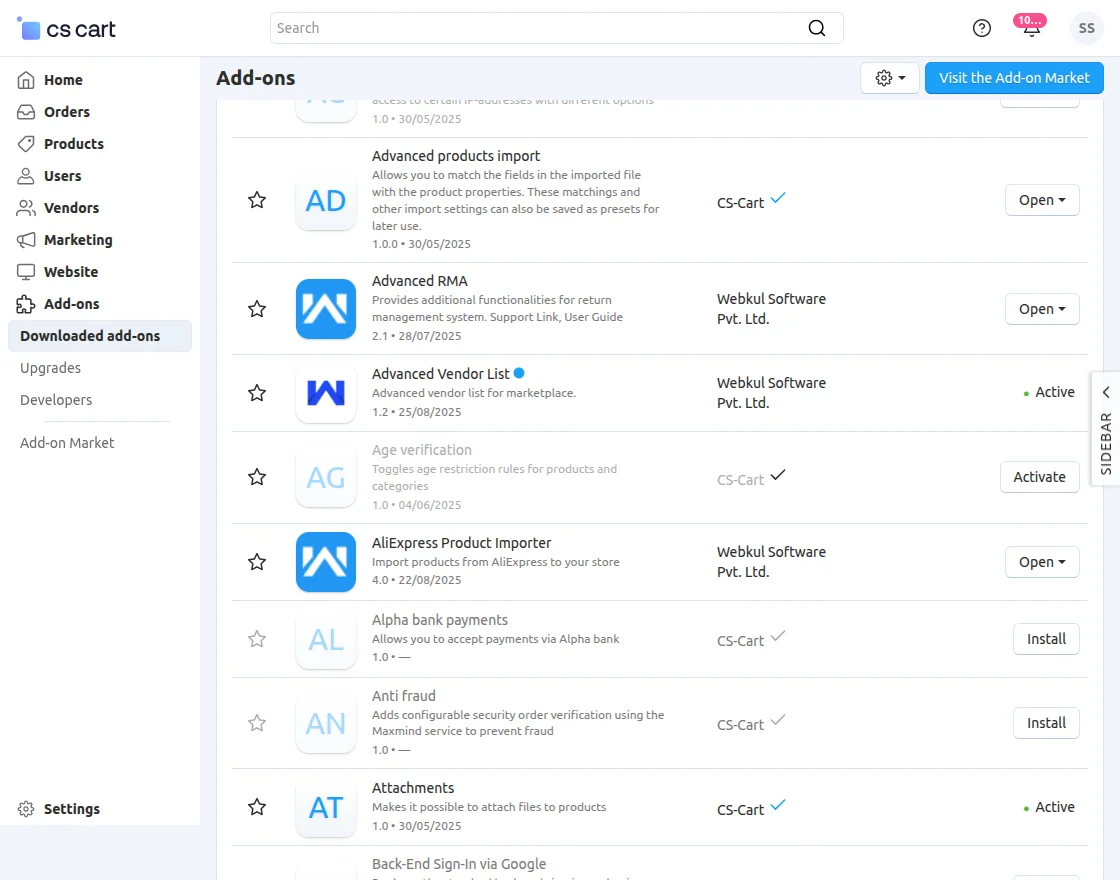The image size is (1120, 880).
Task: Favorite the Attachments add-on with the star
Action: [x=257, y=806]
